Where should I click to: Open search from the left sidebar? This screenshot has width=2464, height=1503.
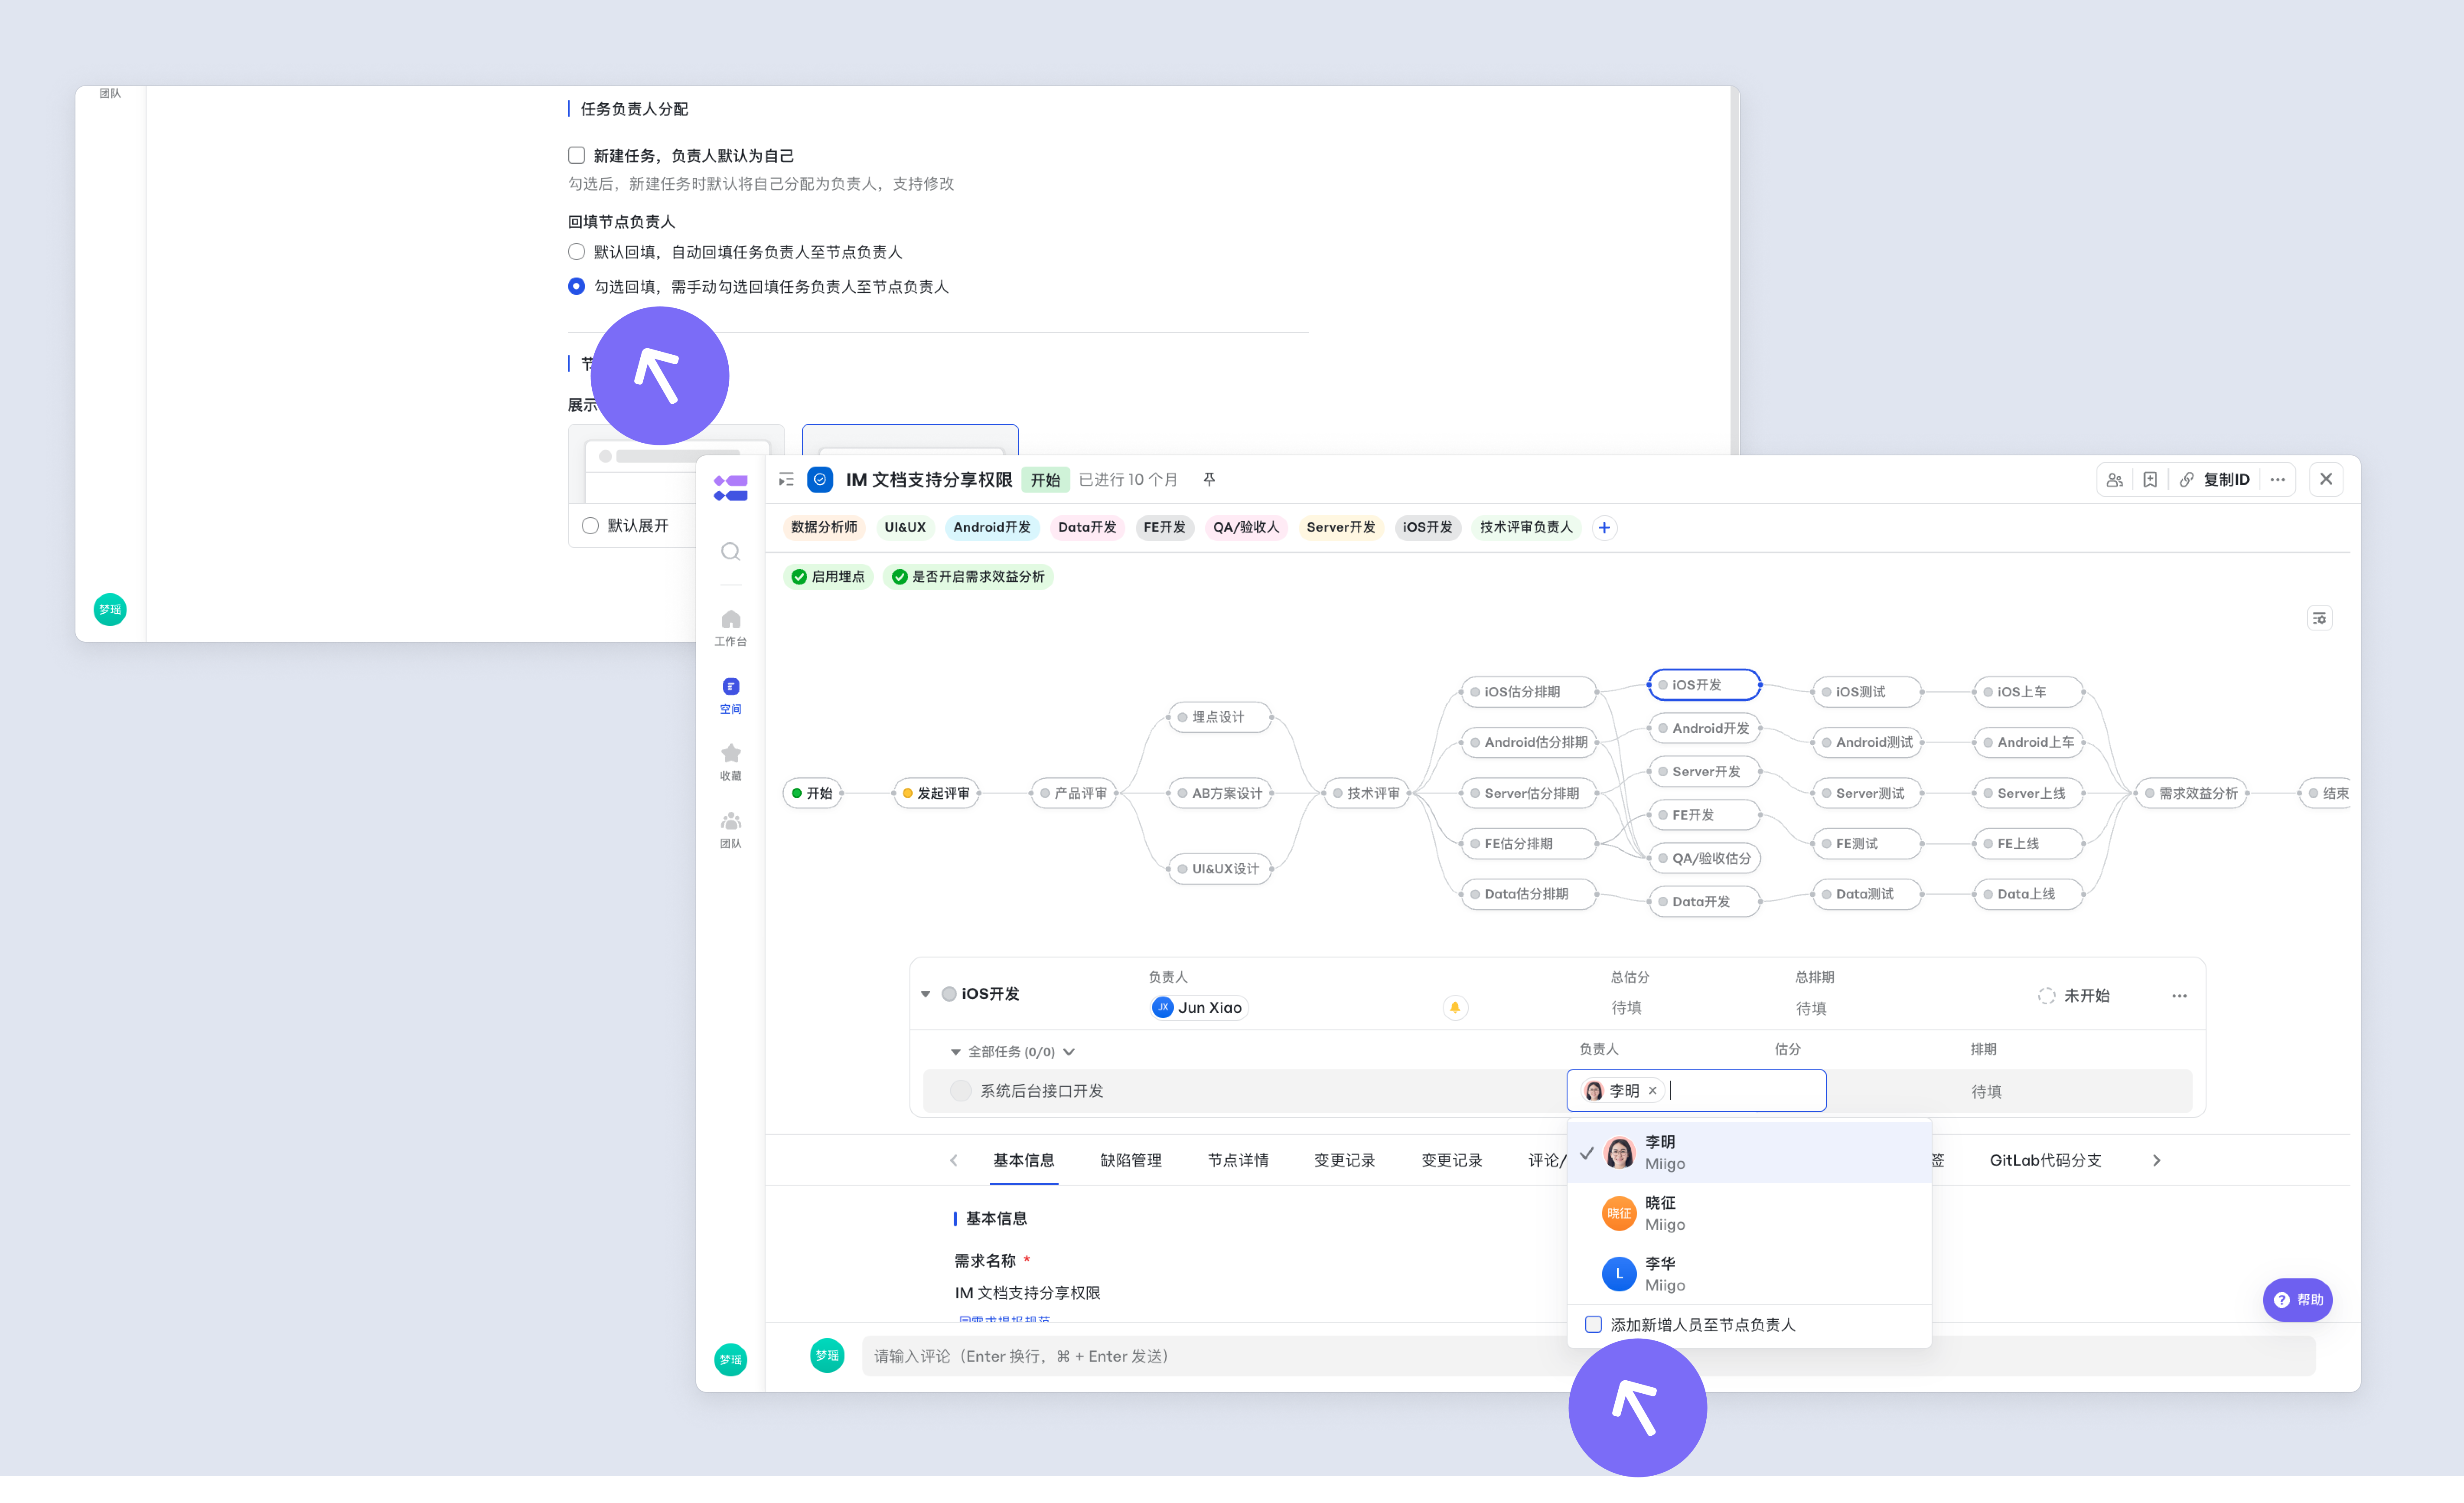pos(731,552)
